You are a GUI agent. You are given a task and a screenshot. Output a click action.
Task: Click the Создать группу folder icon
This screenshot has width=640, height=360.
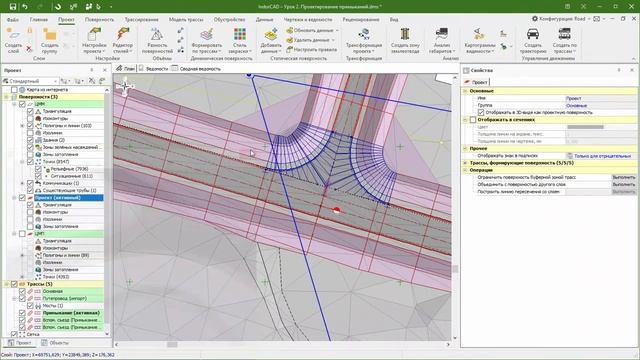(x=49, y=34)
